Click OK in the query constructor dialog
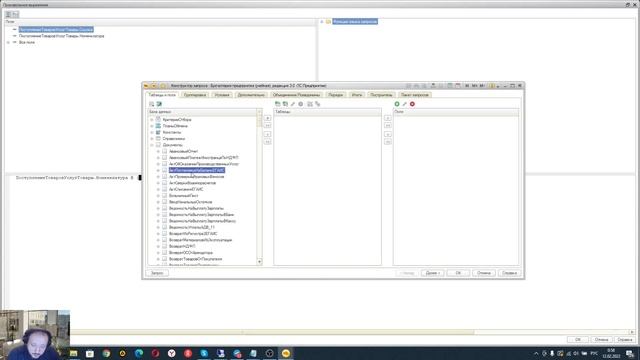 click(x=458, y=273)
